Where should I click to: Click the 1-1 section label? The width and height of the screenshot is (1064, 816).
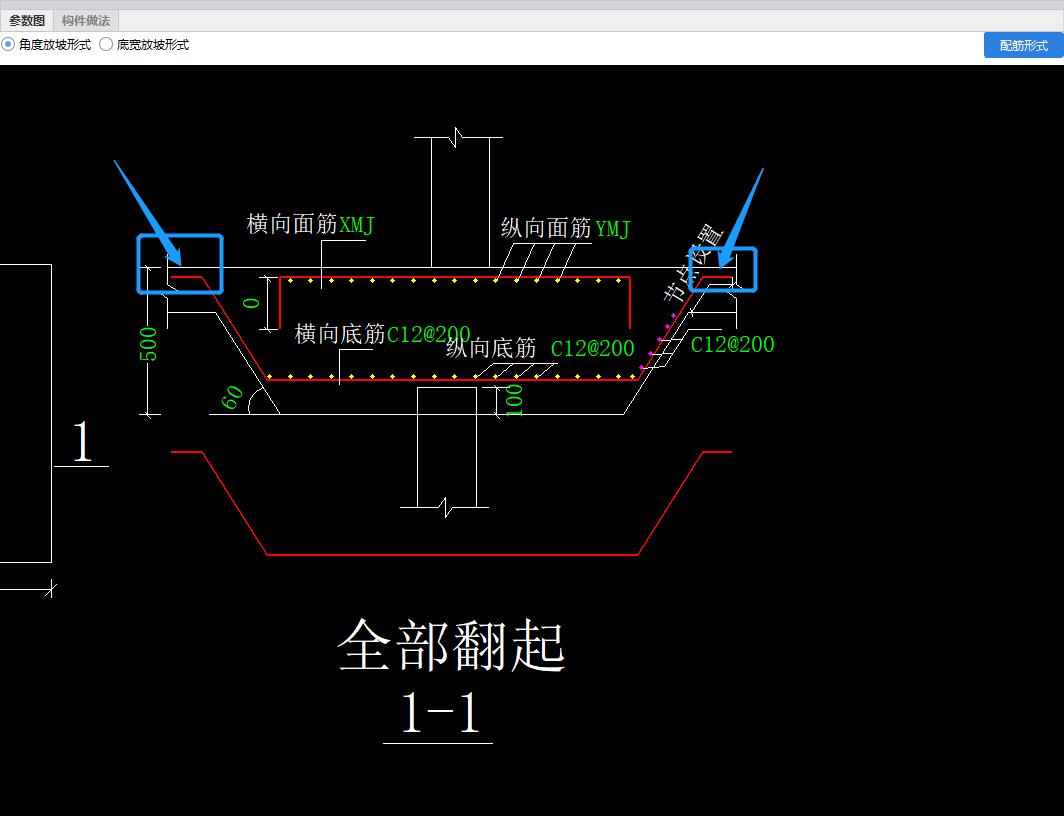point(441,712)
